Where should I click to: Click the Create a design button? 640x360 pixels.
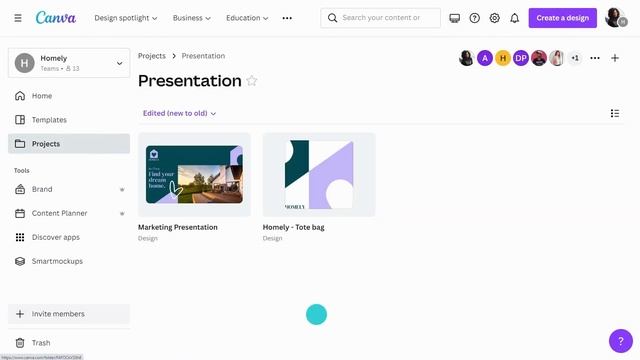coord(562,18)
